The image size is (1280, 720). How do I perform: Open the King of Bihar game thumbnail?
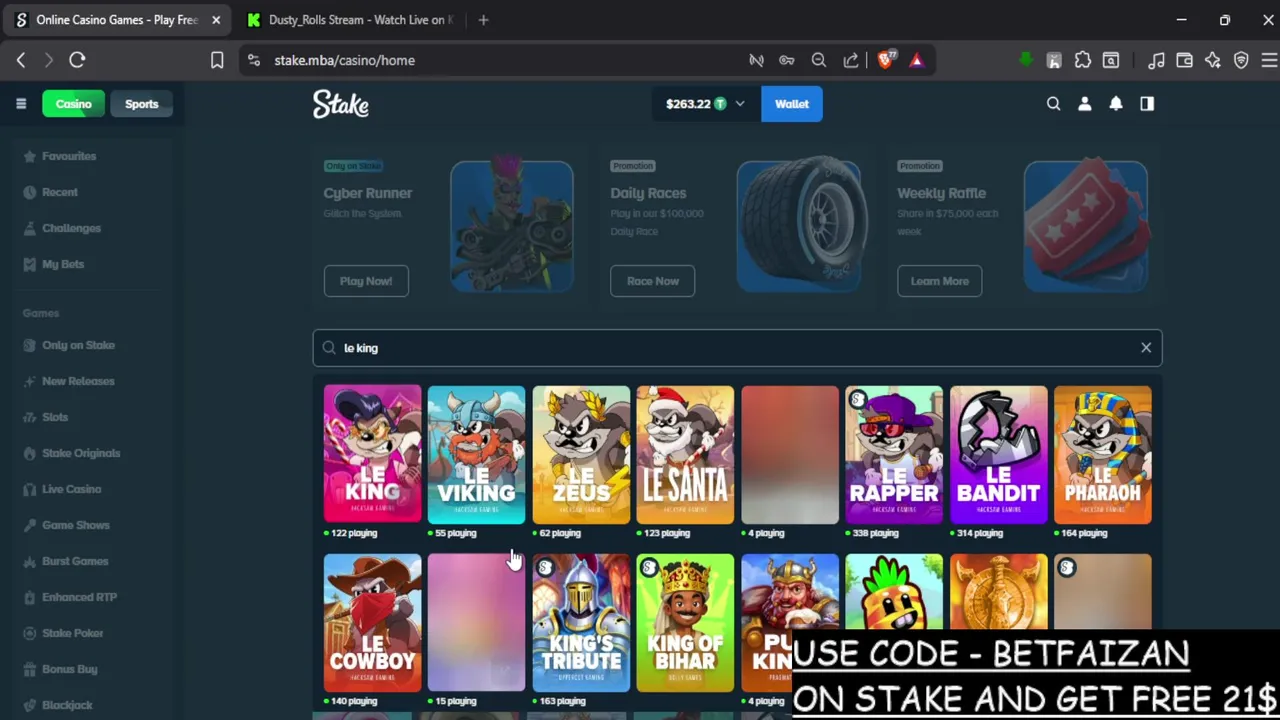685,622
